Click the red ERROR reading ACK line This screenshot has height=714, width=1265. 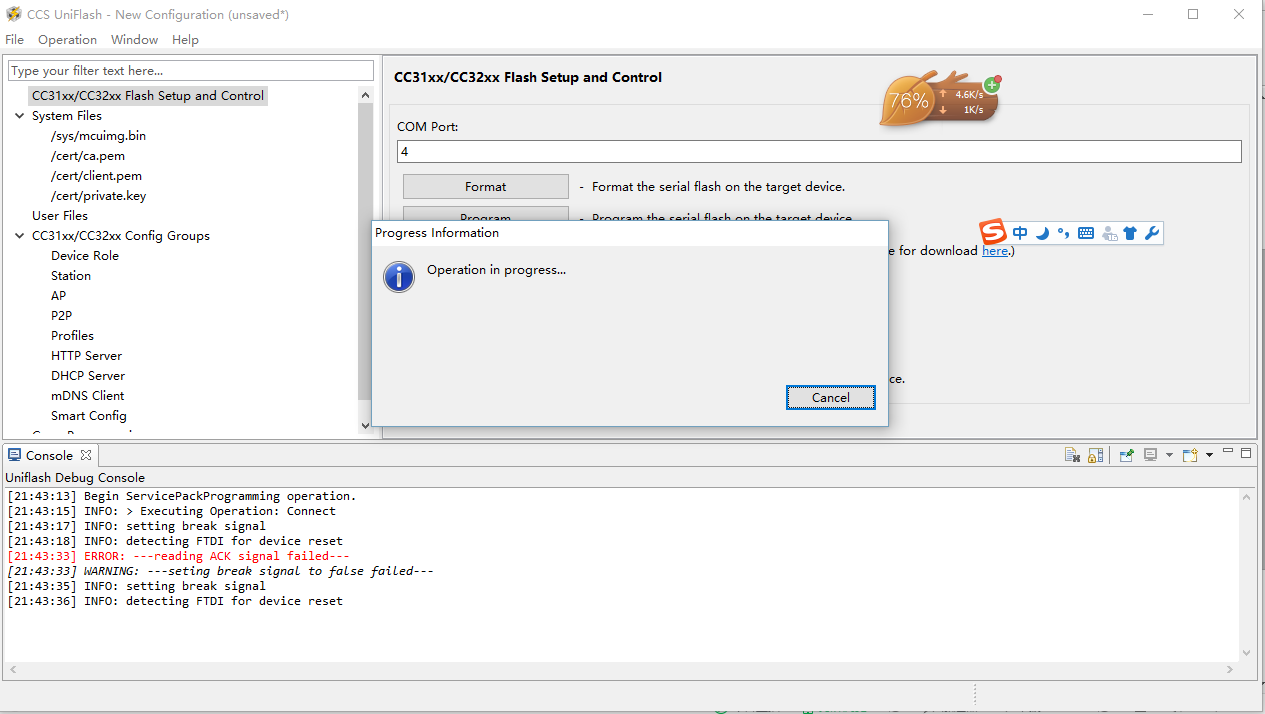[179, 556]
